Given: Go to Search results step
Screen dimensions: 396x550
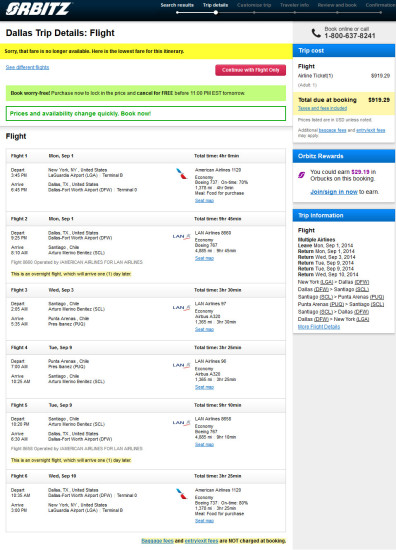Looking at the screenshot, I should tap(177, 5).
